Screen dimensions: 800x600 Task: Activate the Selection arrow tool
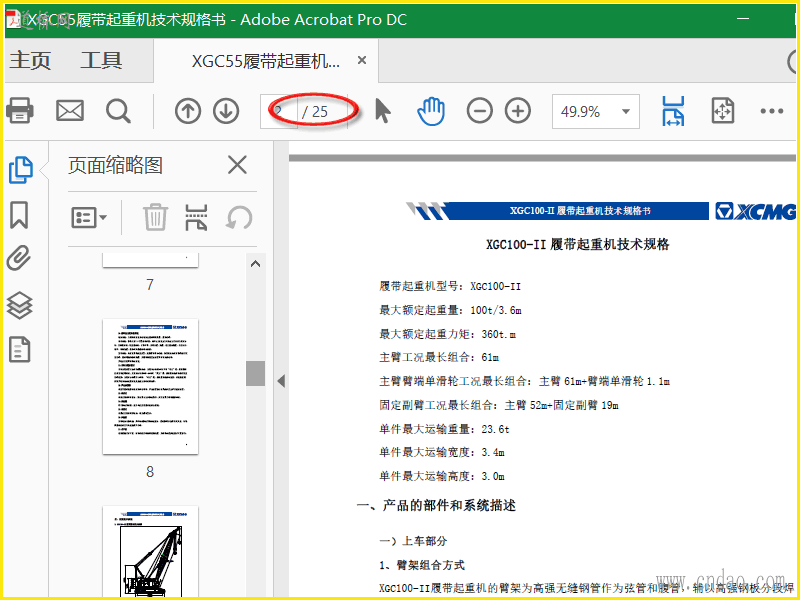383,111
